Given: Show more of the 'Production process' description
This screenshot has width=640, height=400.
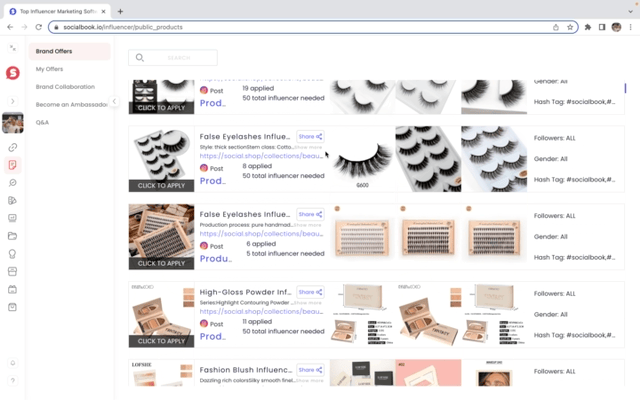Looking at the screenshot, I should tap(307, 225).
